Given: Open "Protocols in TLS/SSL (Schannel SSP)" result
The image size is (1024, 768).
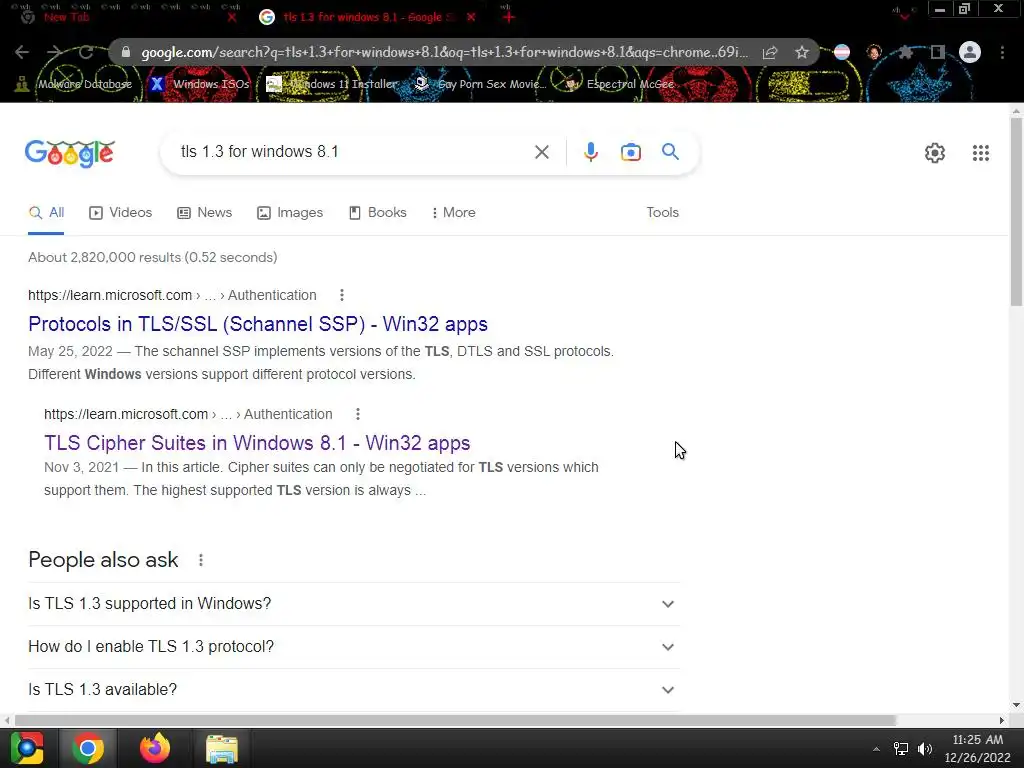Looking at the screenshot, I should [x=258, y=325].
